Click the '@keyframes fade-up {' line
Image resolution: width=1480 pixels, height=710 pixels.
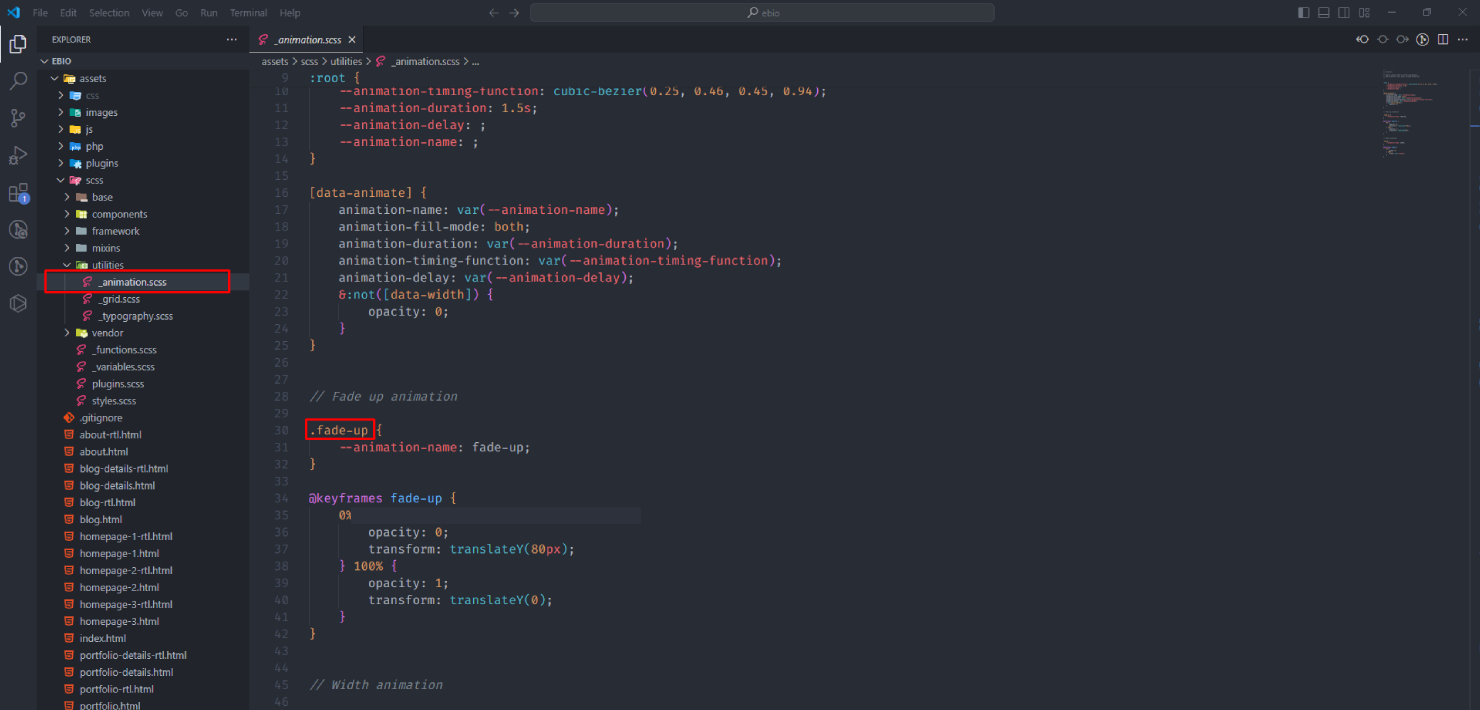coord(382,497)
